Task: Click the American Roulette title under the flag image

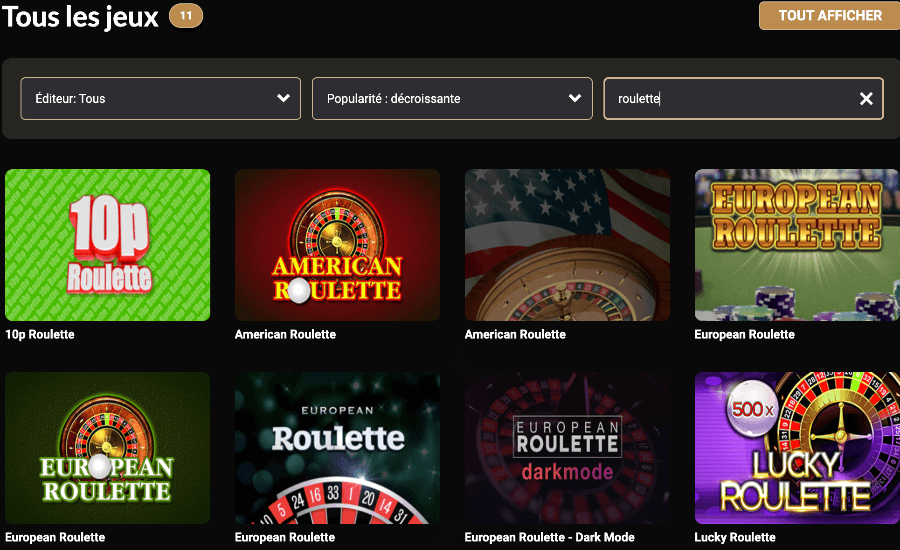Action: (515, 334)
